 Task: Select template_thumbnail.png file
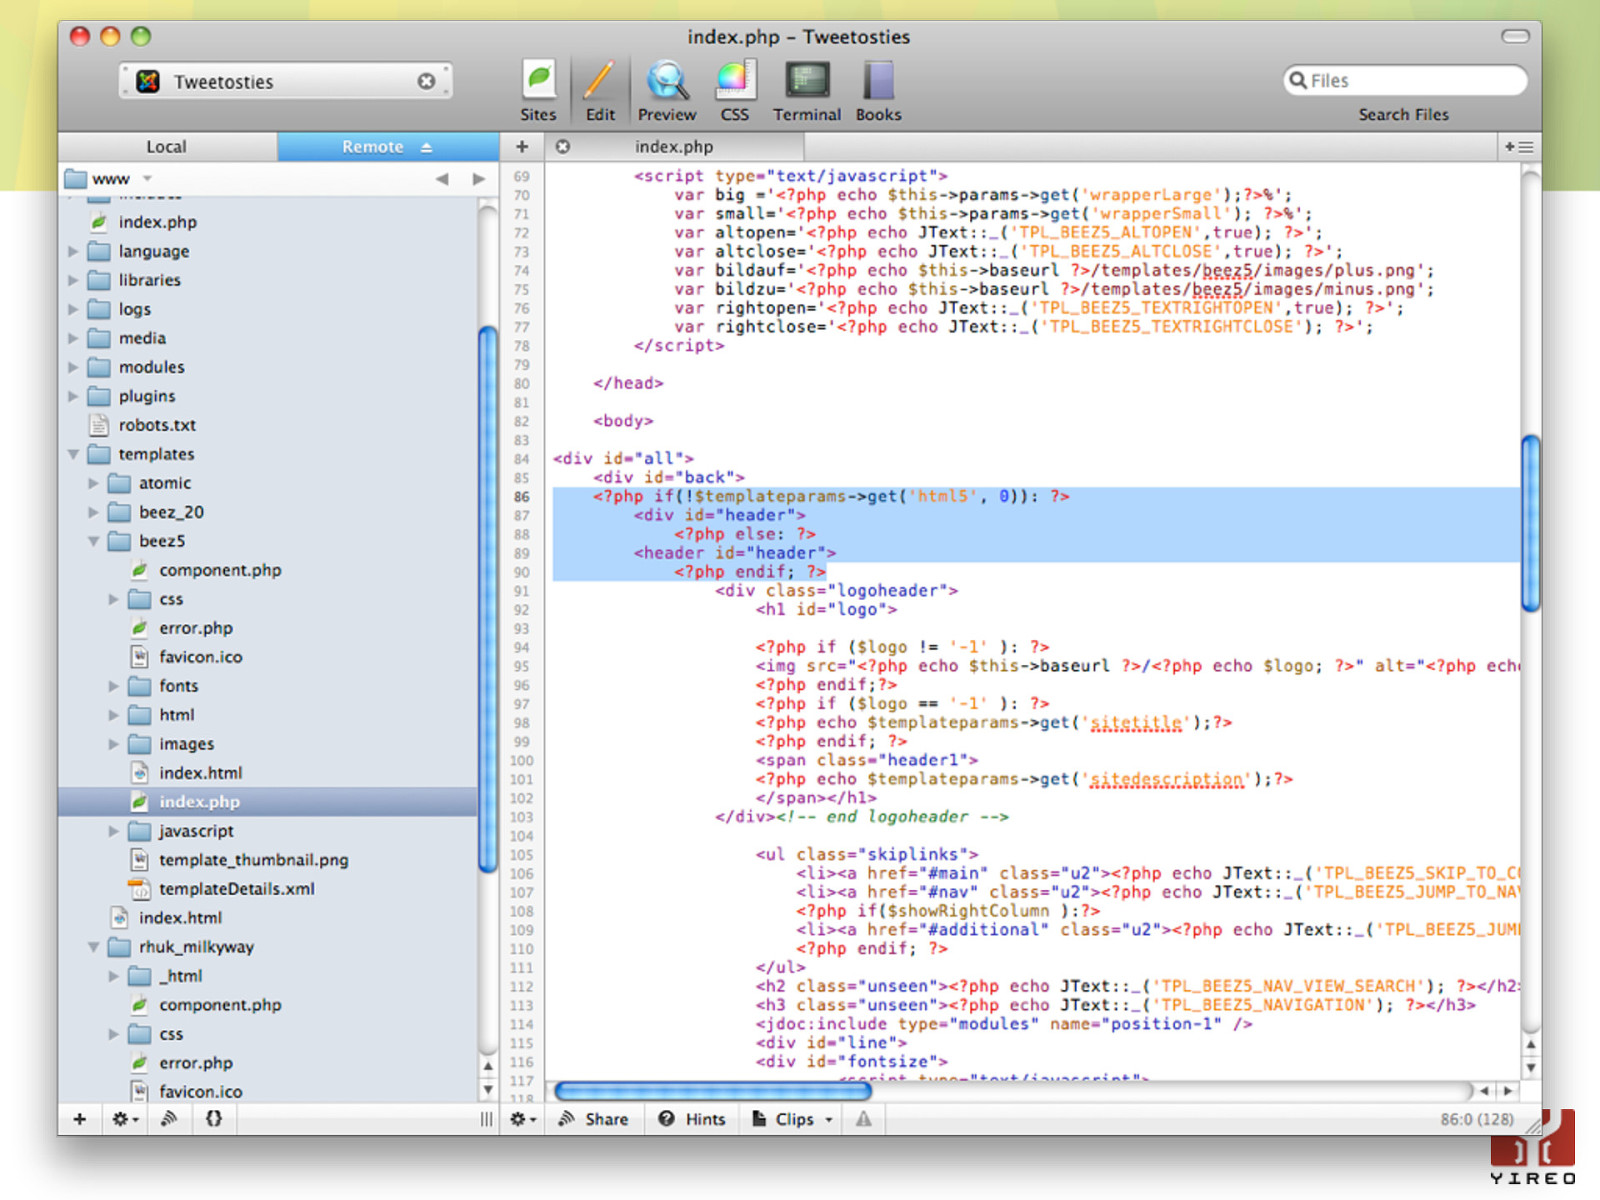[253, 860]
